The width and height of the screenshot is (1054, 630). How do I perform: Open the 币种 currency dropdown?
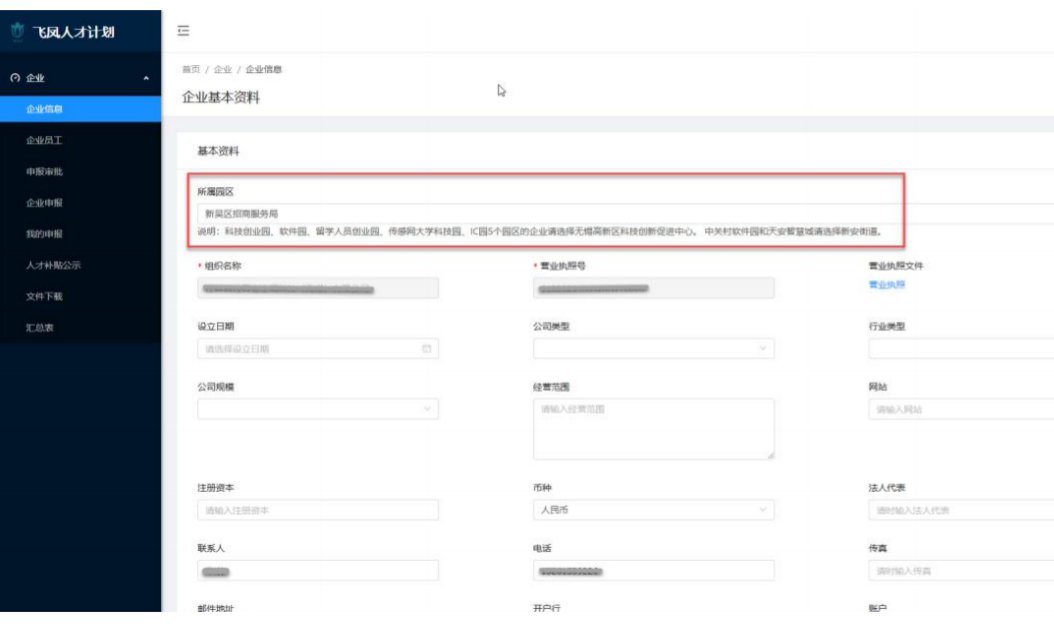tap(653, 510)
